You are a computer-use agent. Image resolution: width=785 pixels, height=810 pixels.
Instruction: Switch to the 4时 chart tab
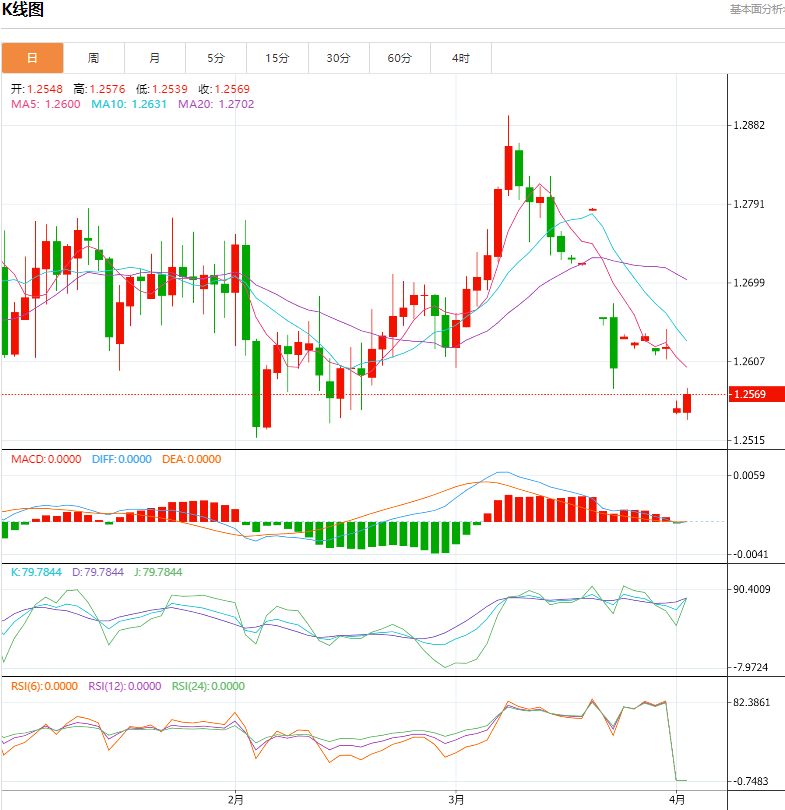tap(460, 58)
